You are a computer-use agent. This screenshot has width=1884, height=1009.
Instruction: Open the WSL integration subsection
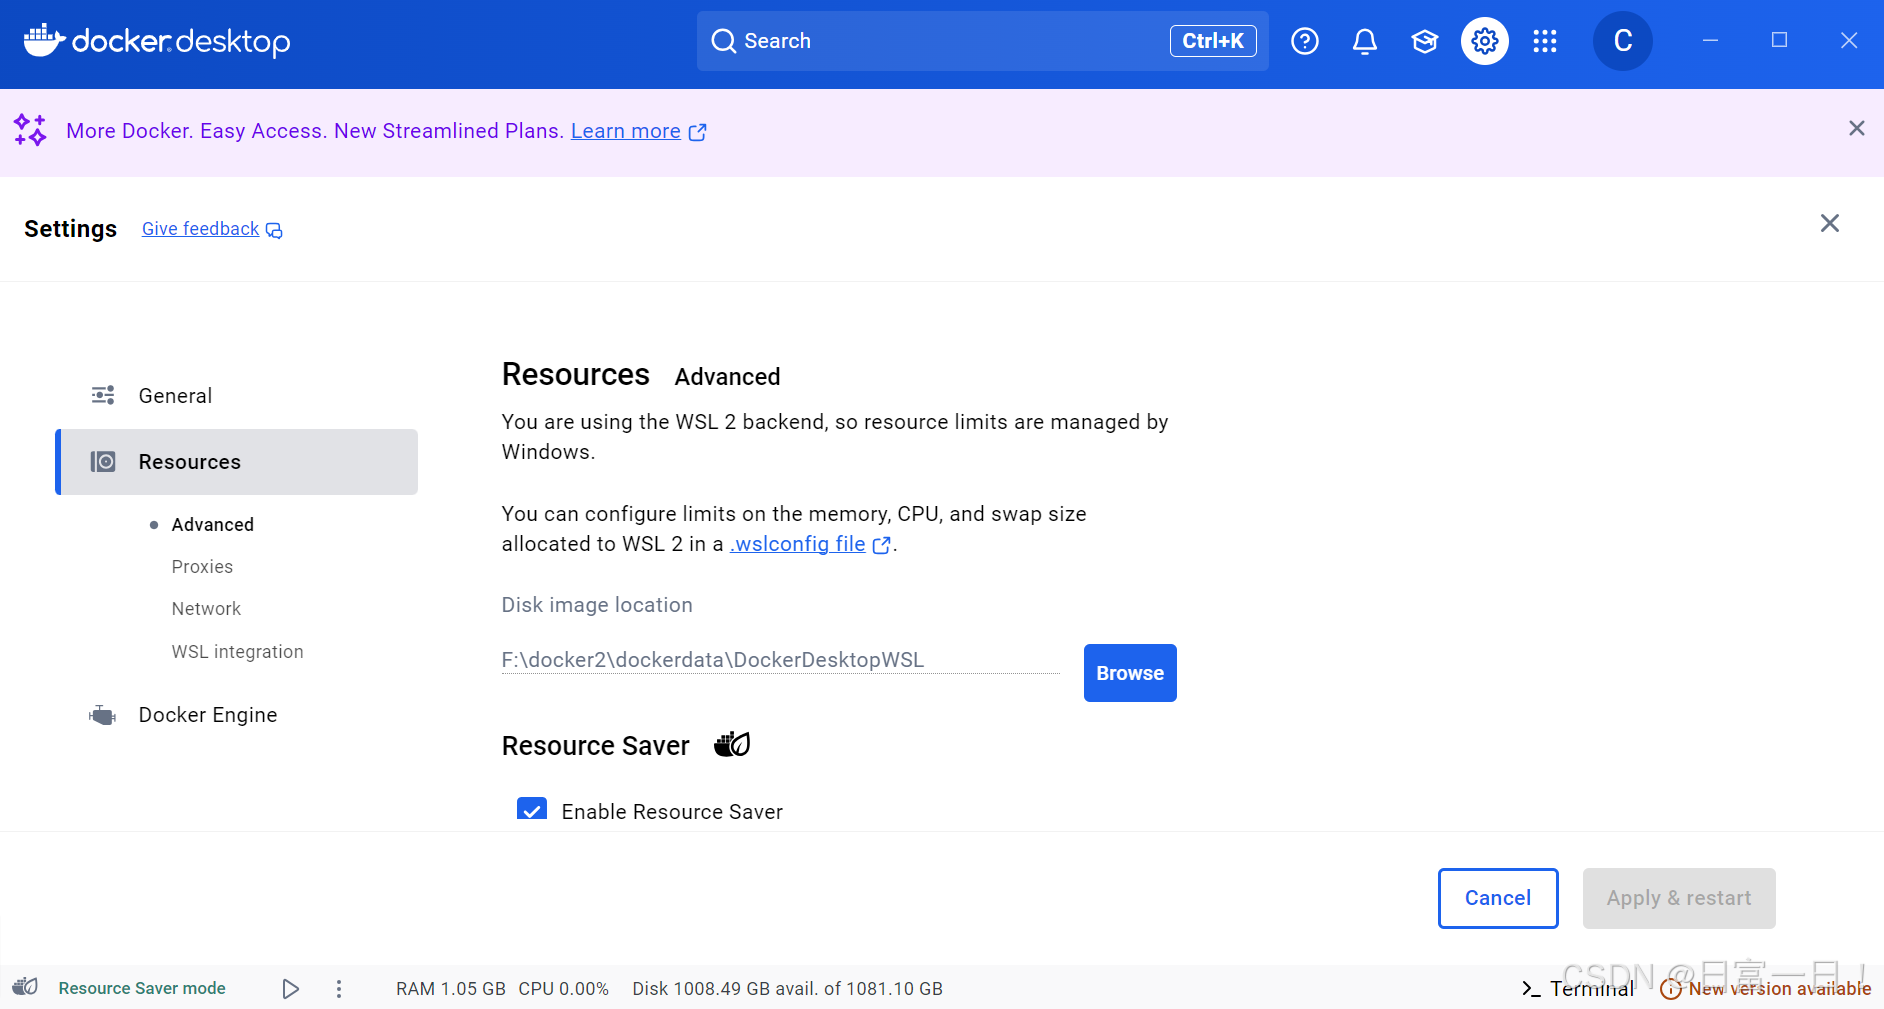pos(237,651)
